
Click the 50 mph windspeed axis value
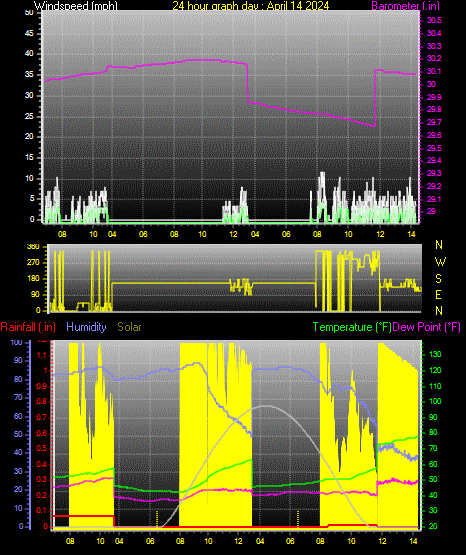click(29, 12)
